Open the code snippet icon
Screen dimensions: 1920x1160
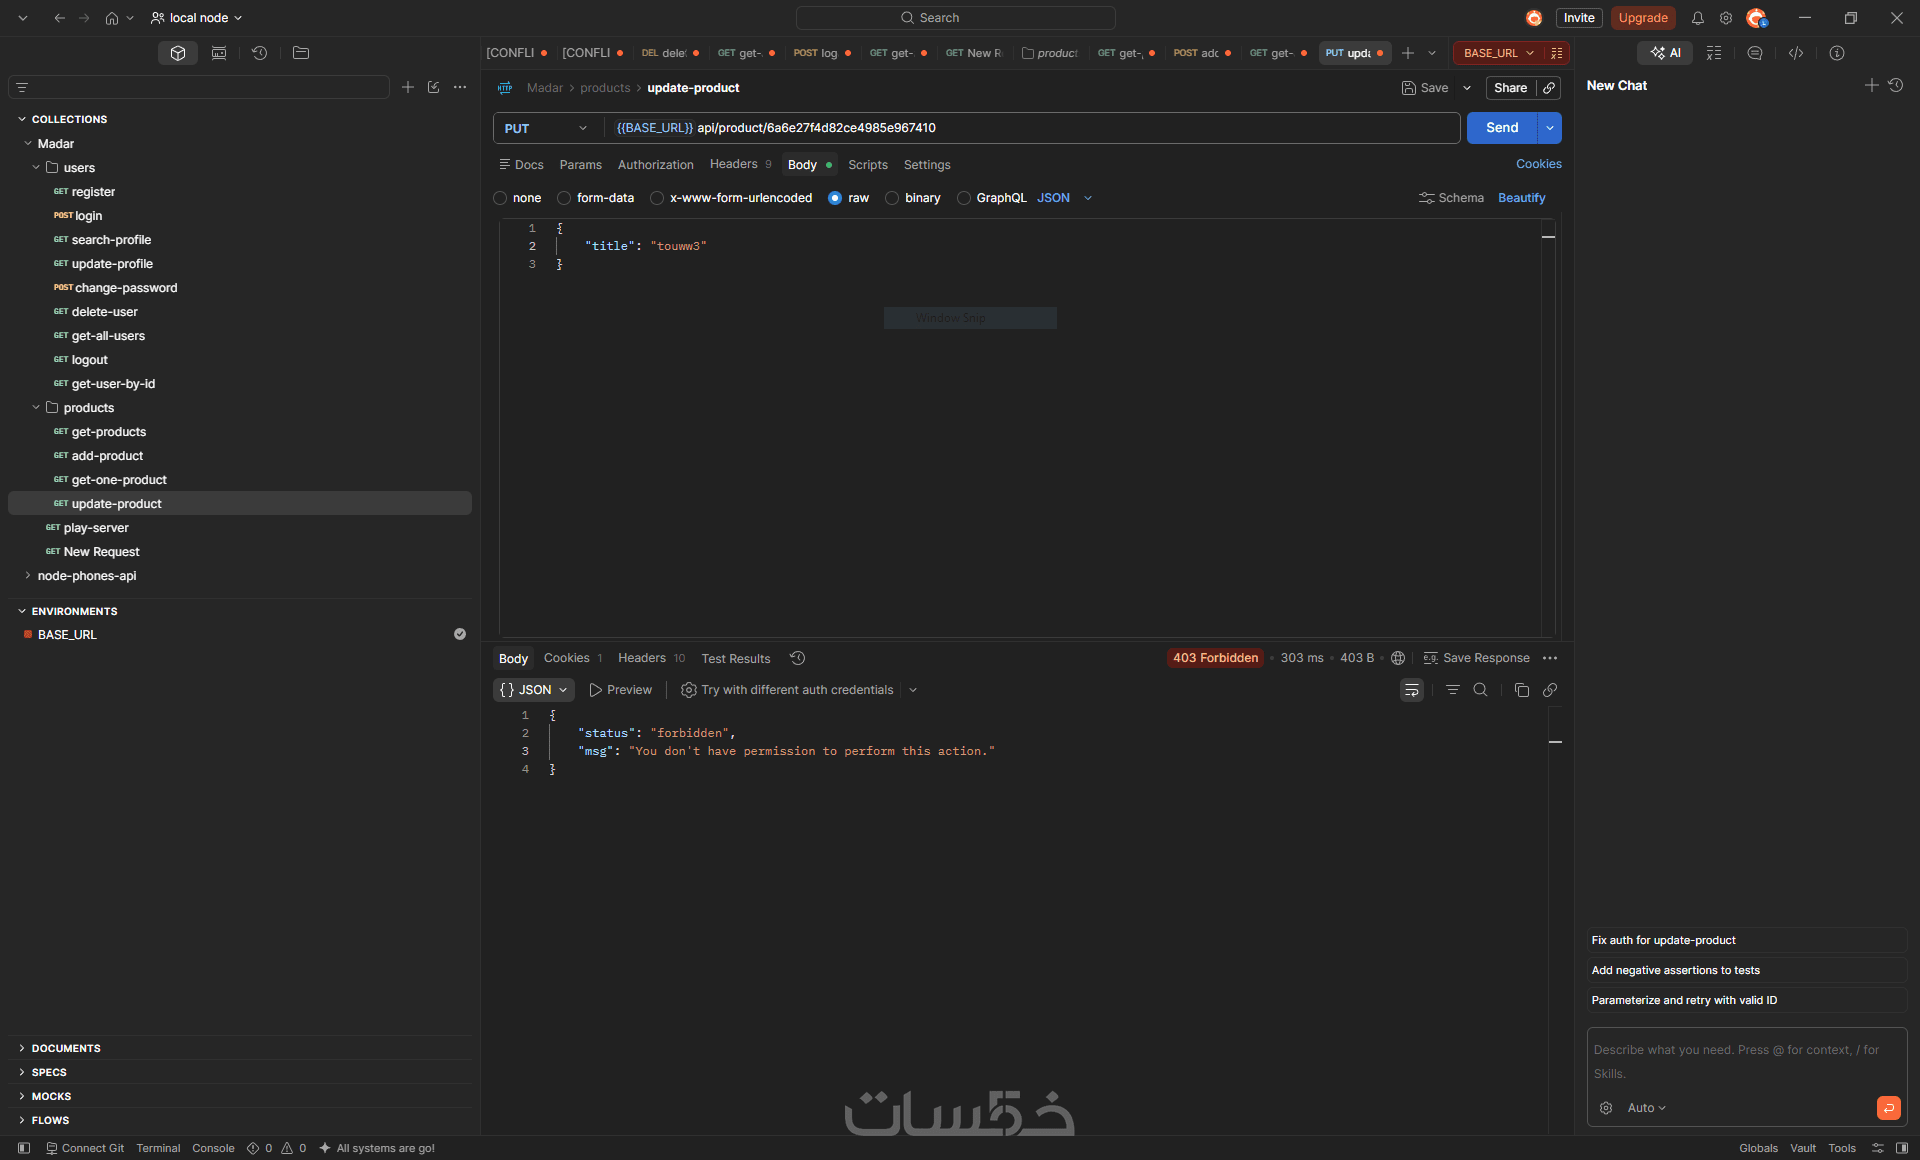pos(1796,53)
